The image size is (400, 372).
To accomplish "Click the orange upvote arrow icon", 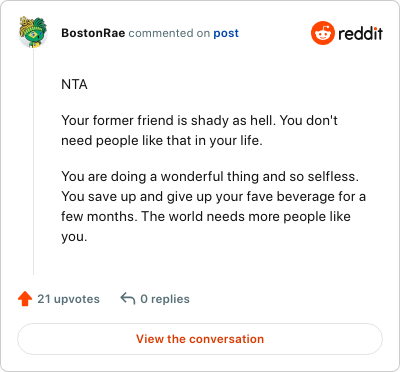I will (25, 299).
